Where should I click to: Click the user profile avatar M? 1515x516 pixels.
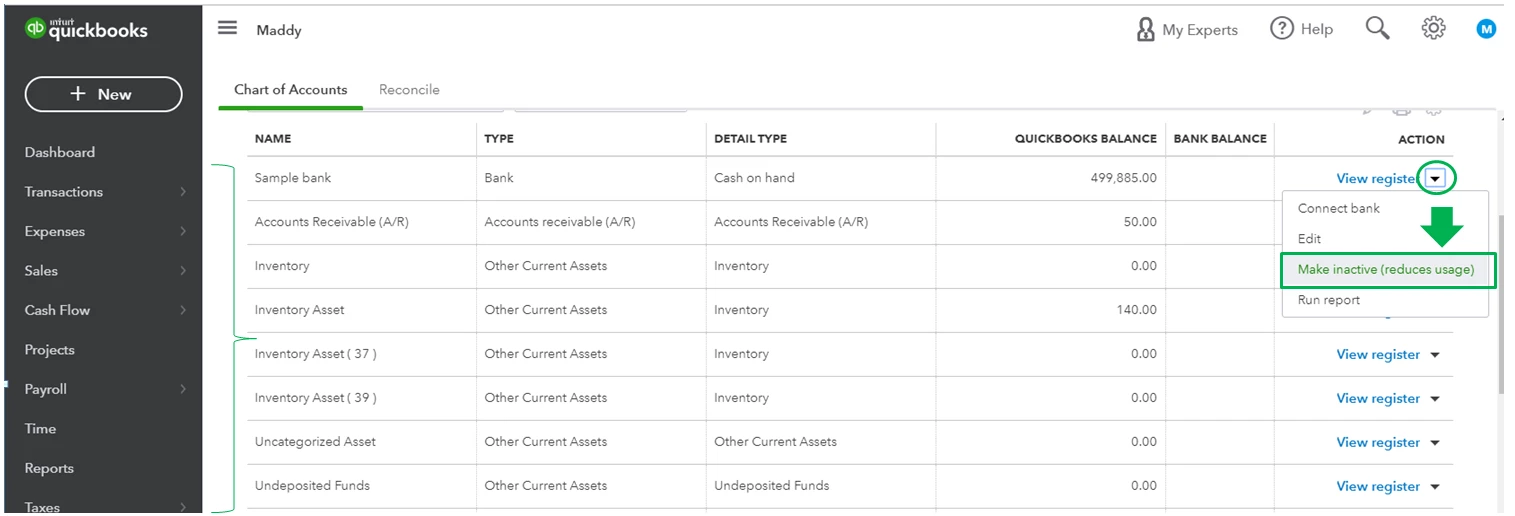click(1487, 29)
